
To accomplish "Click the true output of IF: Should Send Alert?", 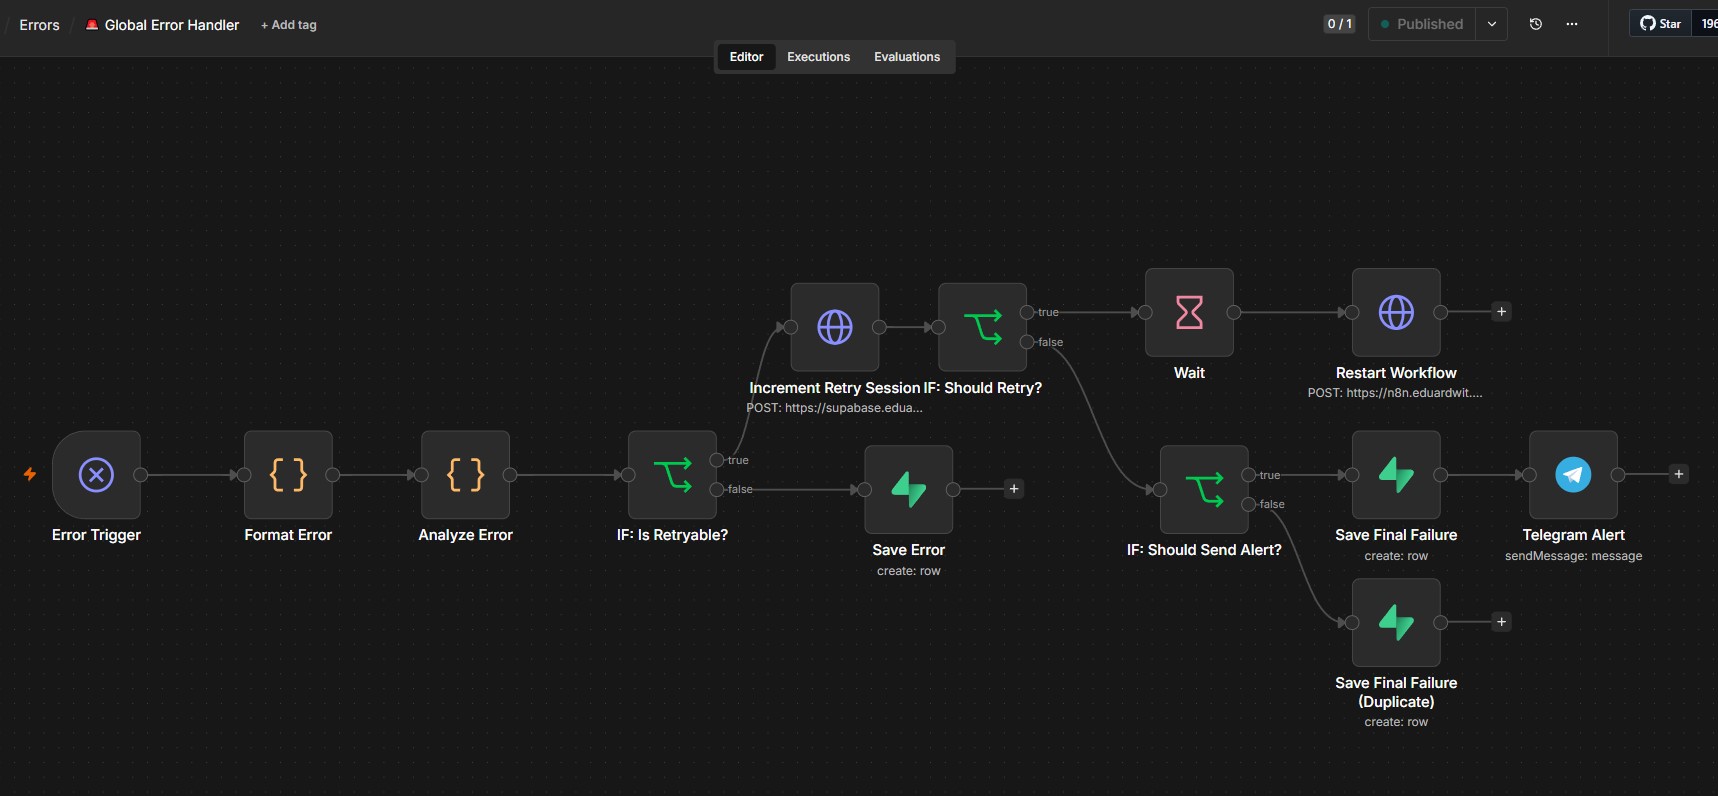I will 1249,475.
